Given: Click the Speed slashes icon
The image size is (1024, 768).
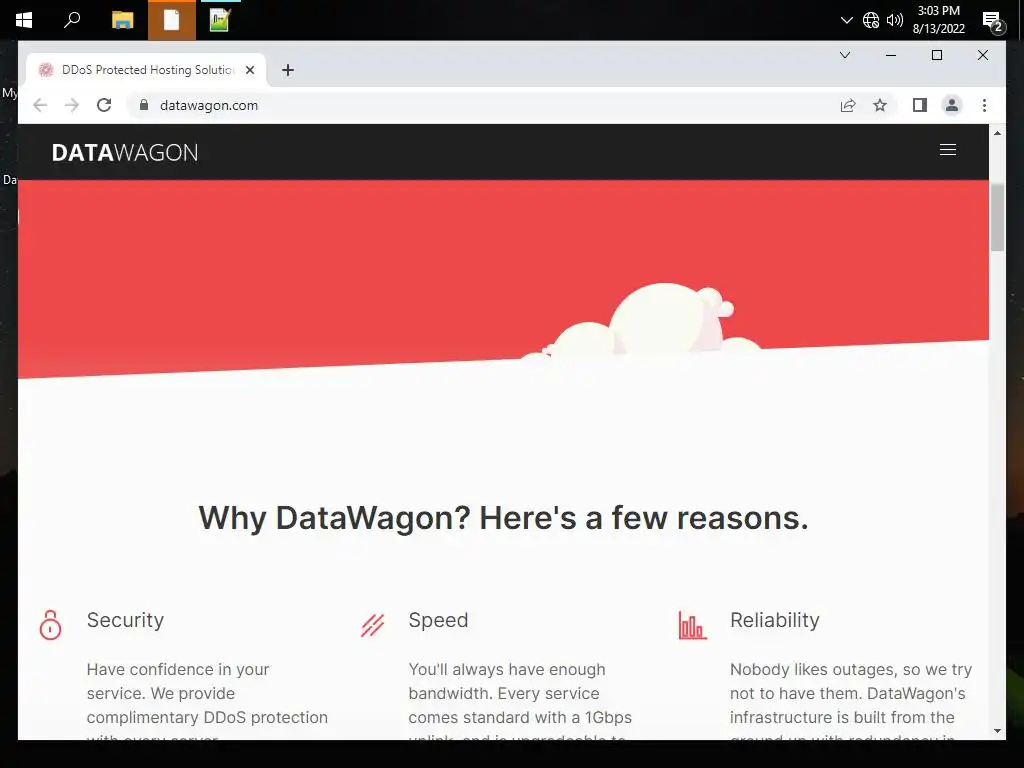Looking at the screenshot, I should 372,625.
